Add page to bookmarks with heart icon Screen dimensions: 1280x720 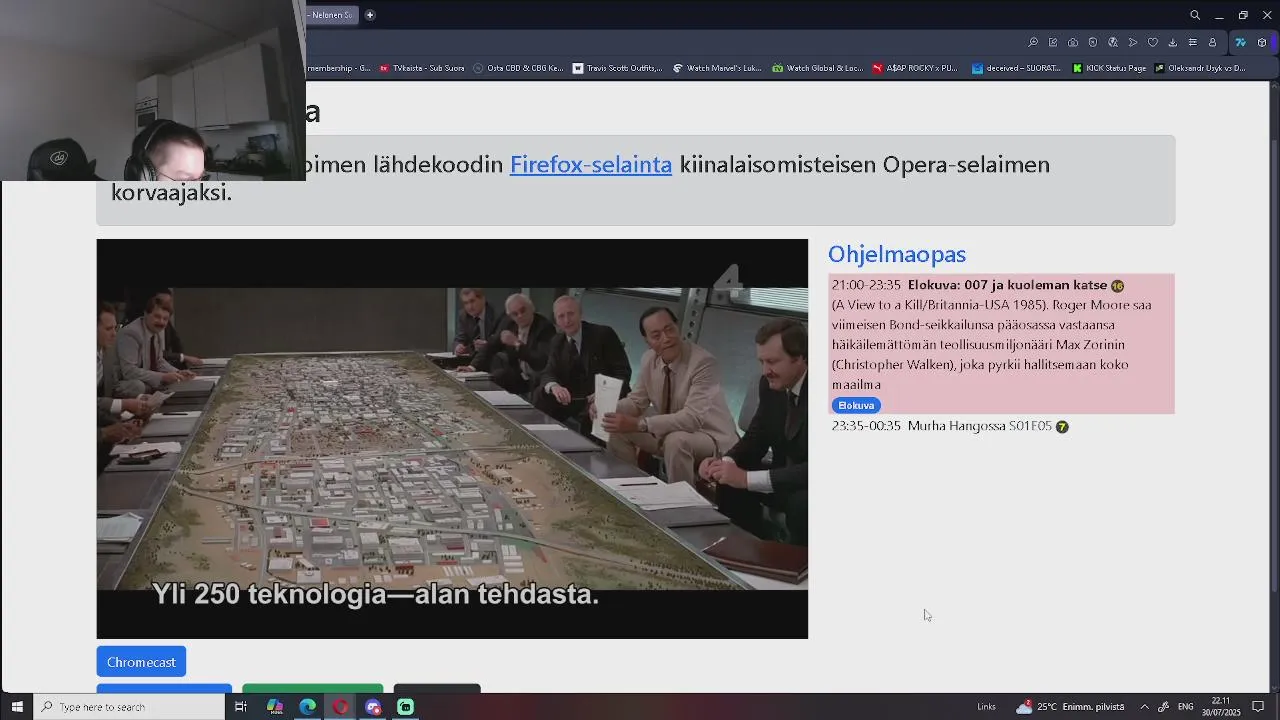(x=1153, y=42)
